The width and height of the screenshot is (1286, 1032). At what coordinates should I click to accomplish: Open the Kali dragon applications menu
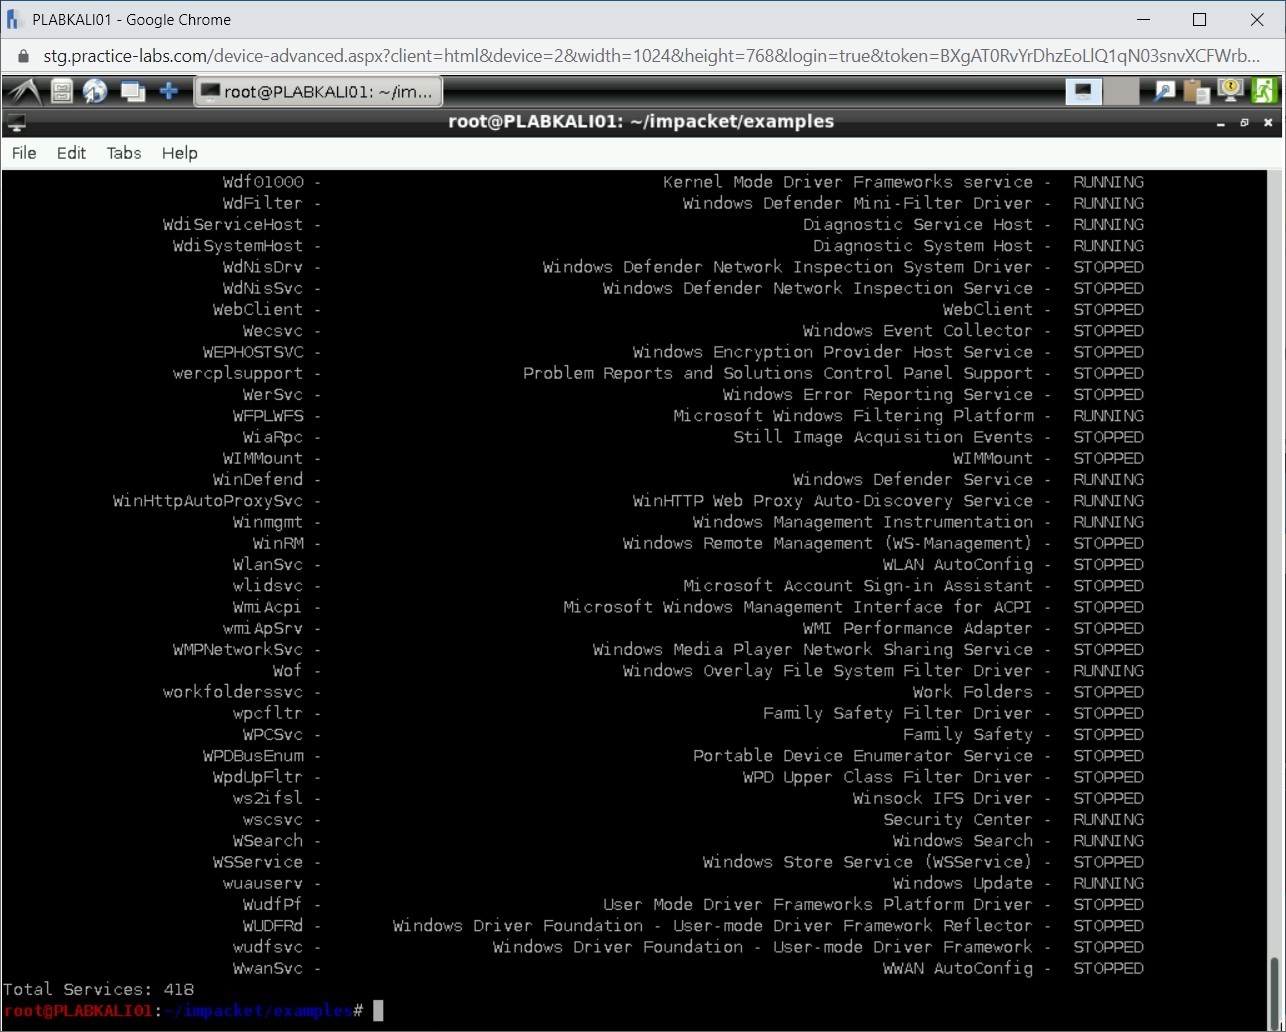[24, 92]
